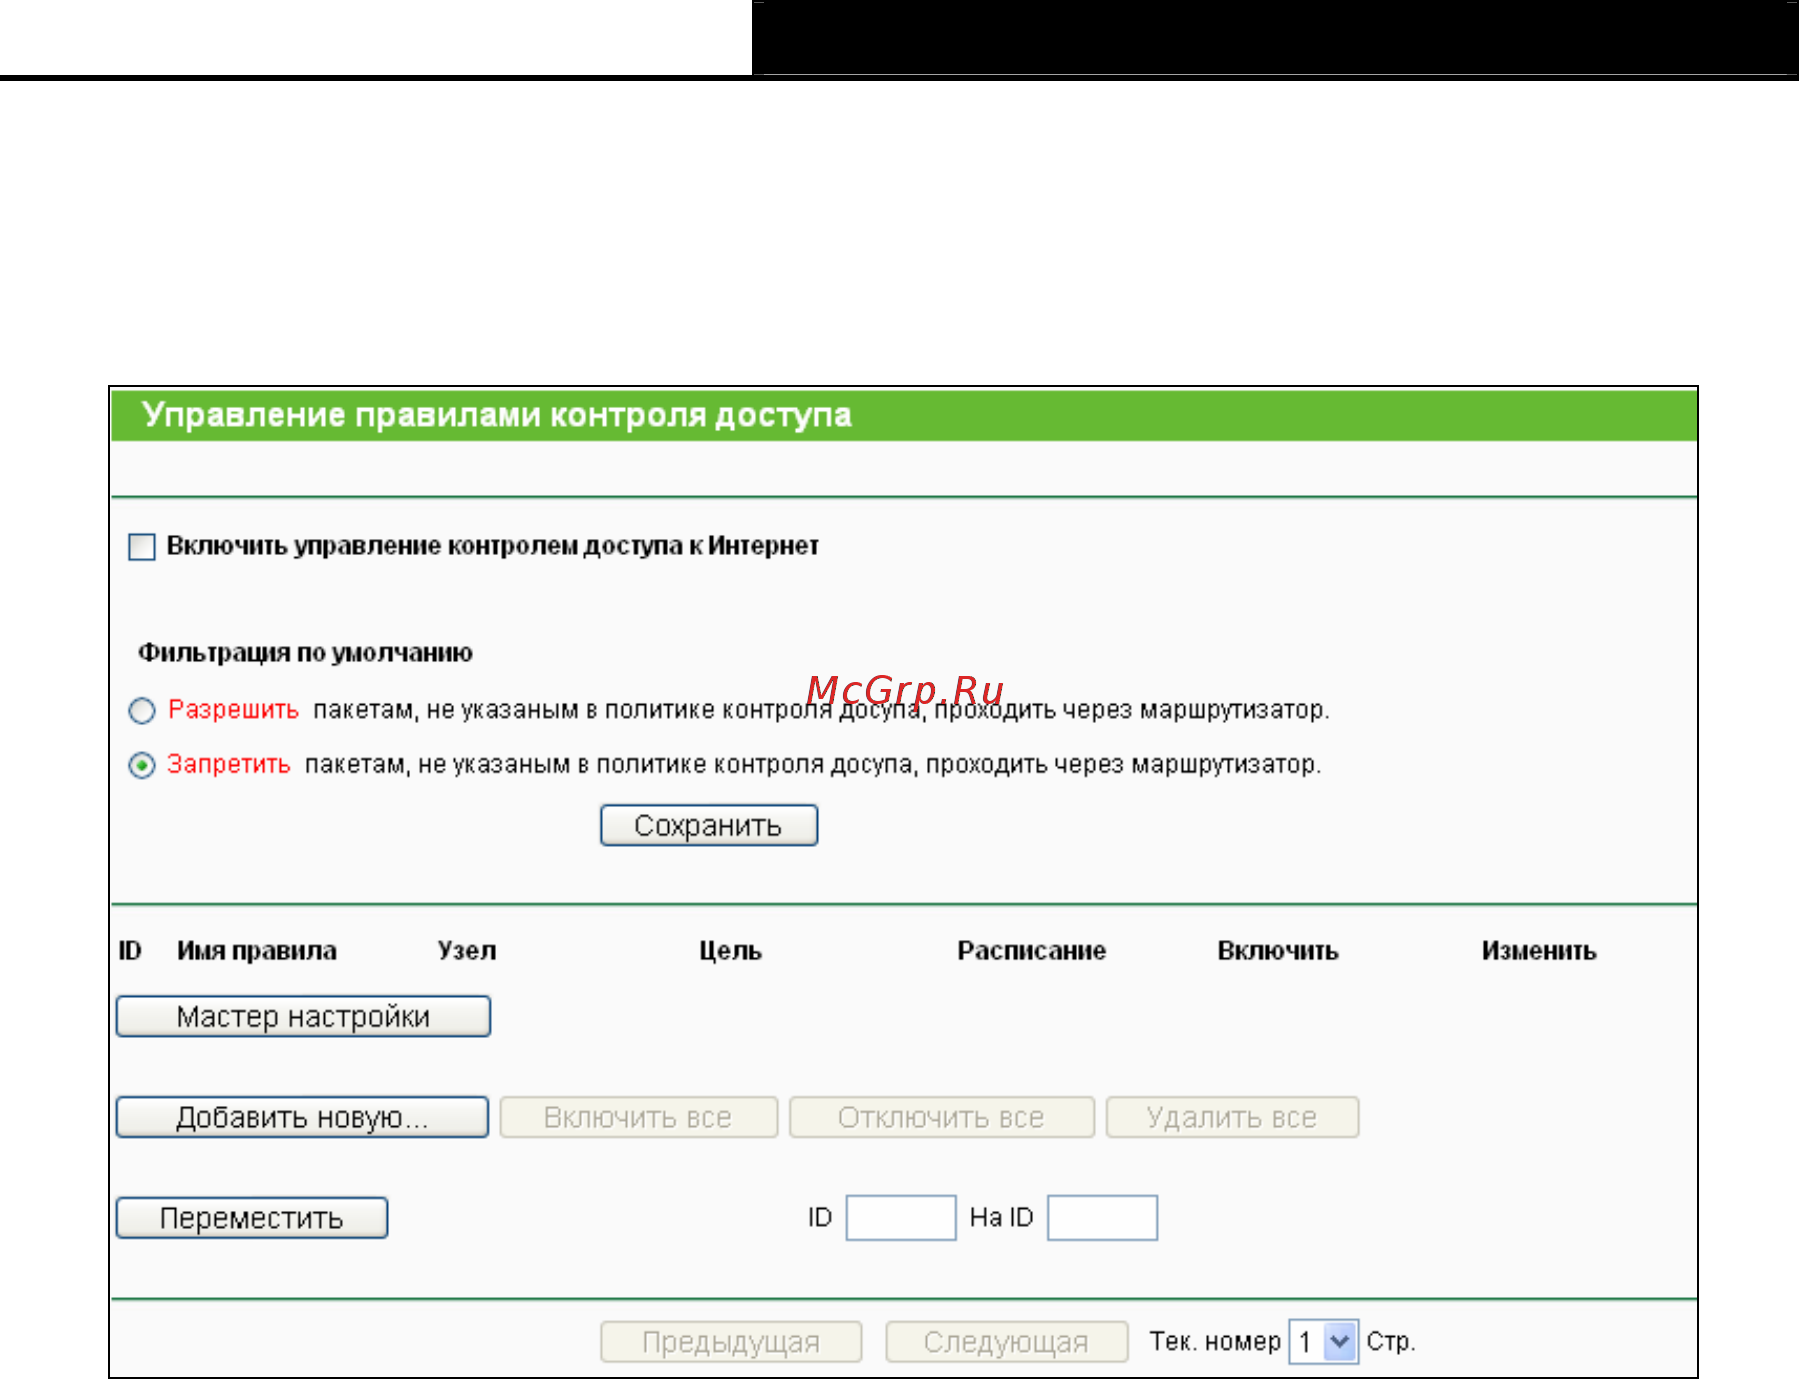Go to the Предыдущая page

(731, 1341)
